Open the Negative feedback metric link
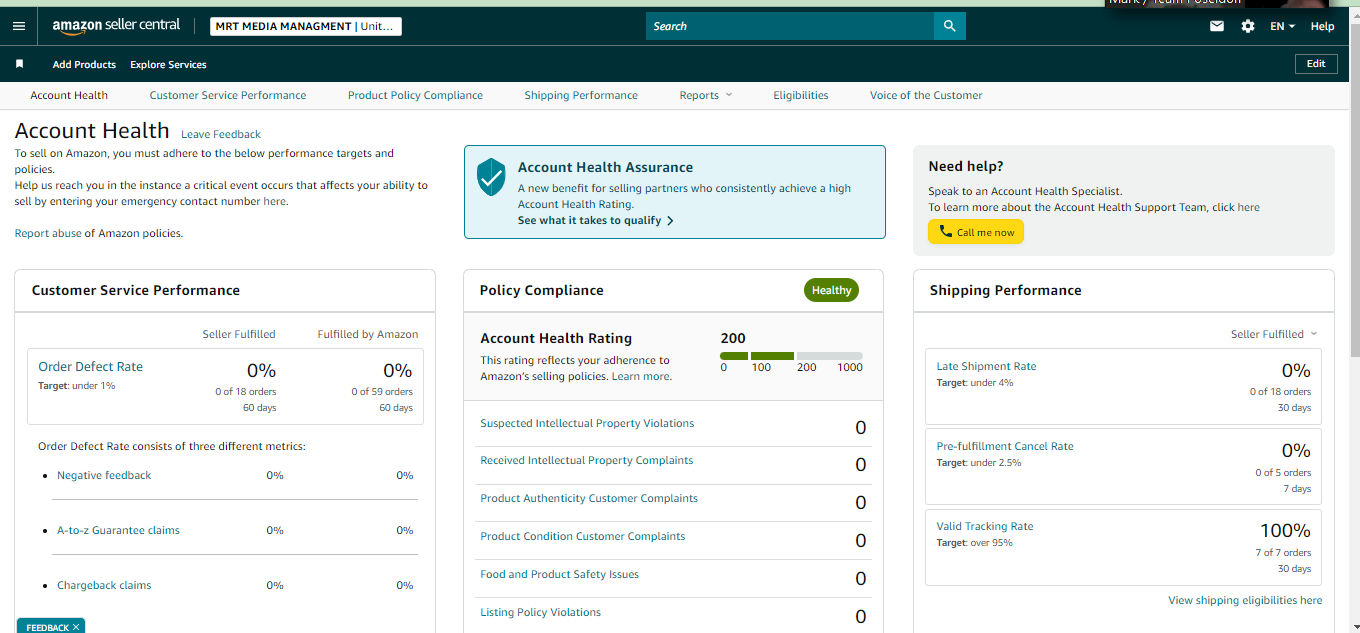The height and width of the screenshot is (633, 1360). coord(104,475)
